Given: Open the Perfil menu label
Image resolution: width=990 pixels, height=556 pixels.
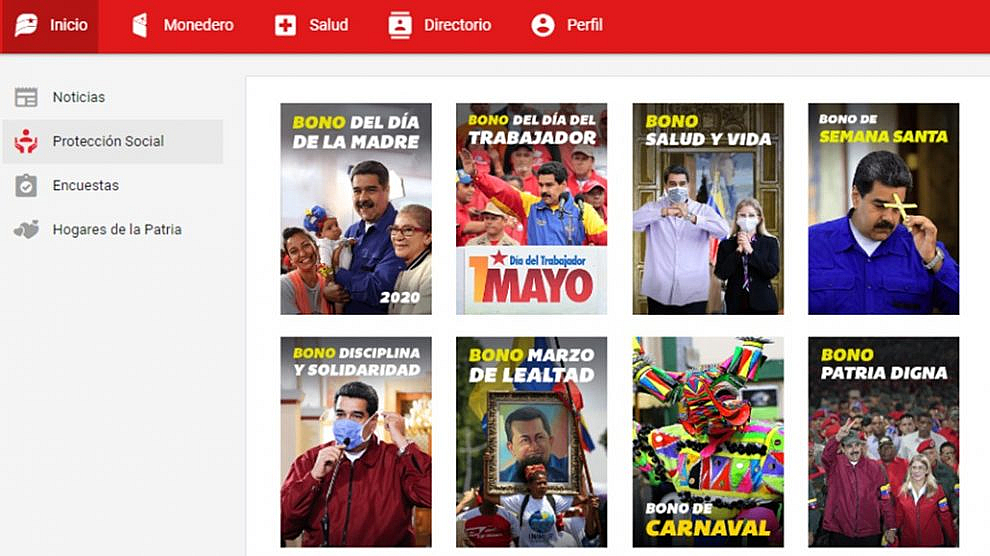Looking at the screenshot, I should [x=585, y=25].
